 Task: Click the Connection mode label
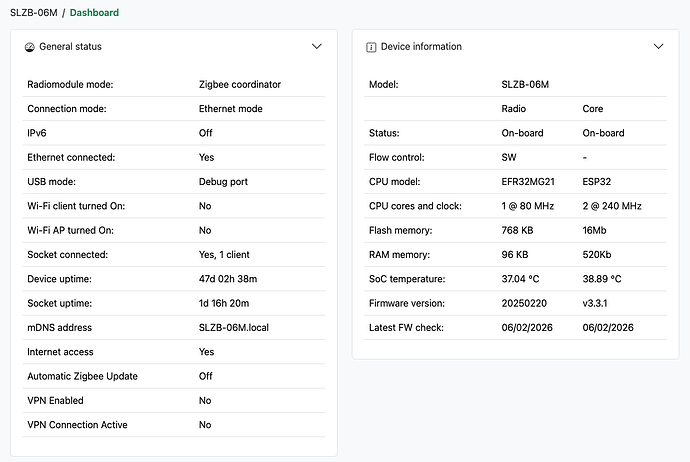67,109
